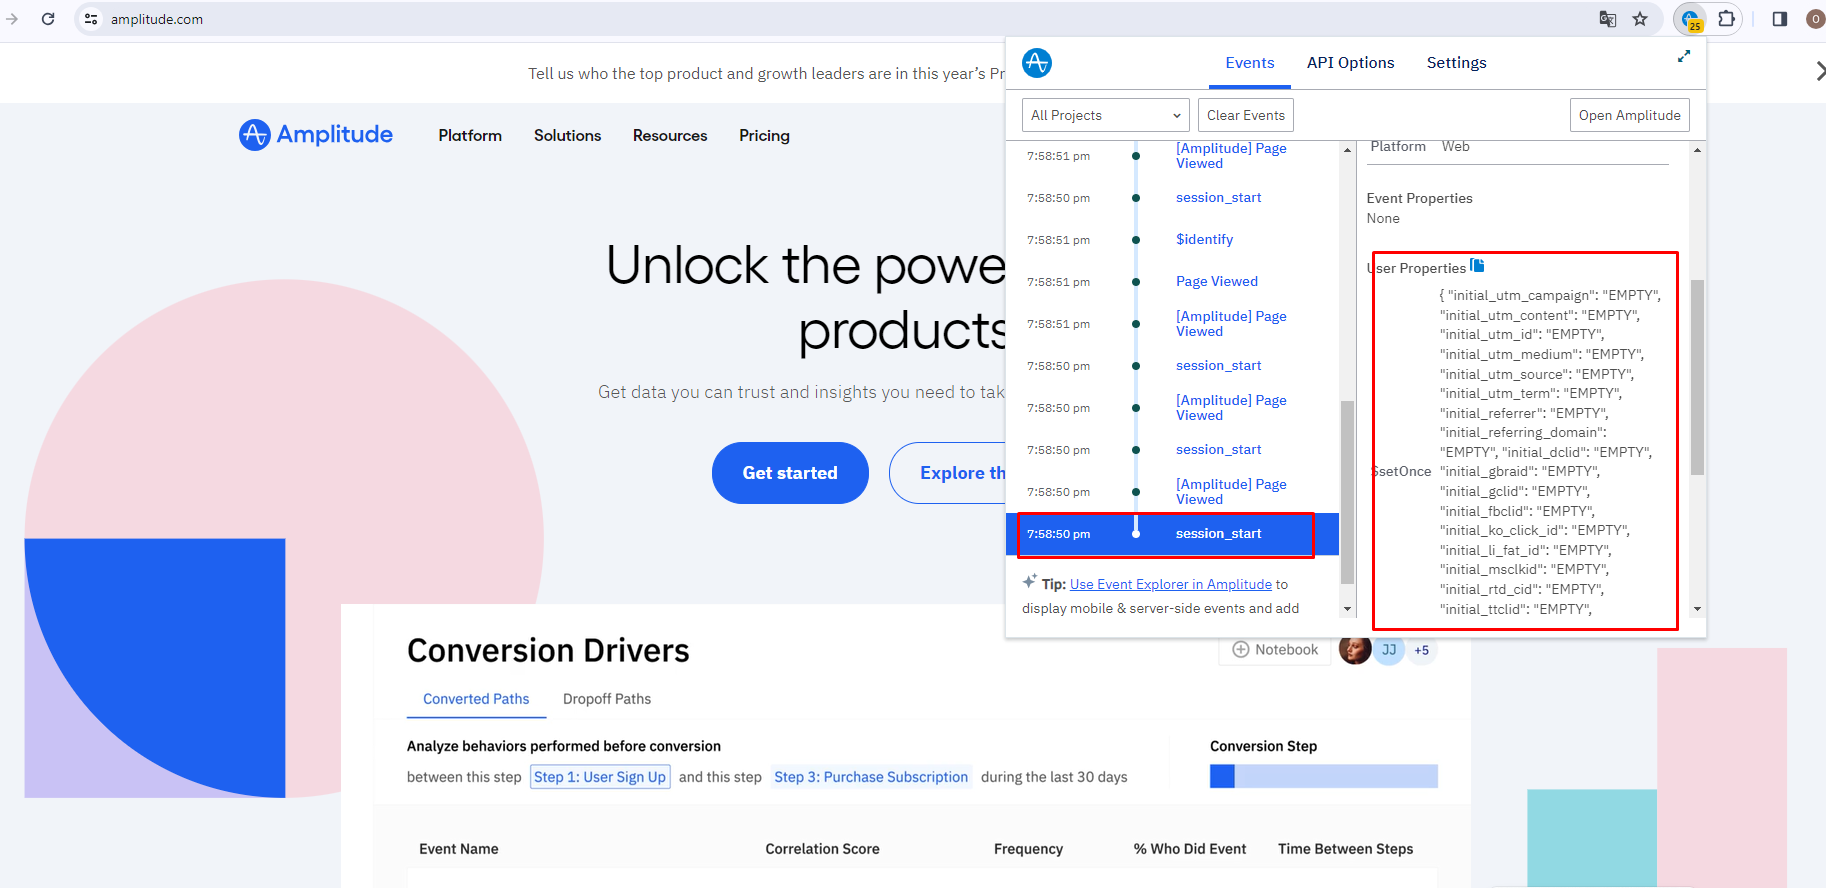Click the +5 collaborators badge
Image resolution: width=1826 pixels, height=888 pixels.
(1421, 650)
